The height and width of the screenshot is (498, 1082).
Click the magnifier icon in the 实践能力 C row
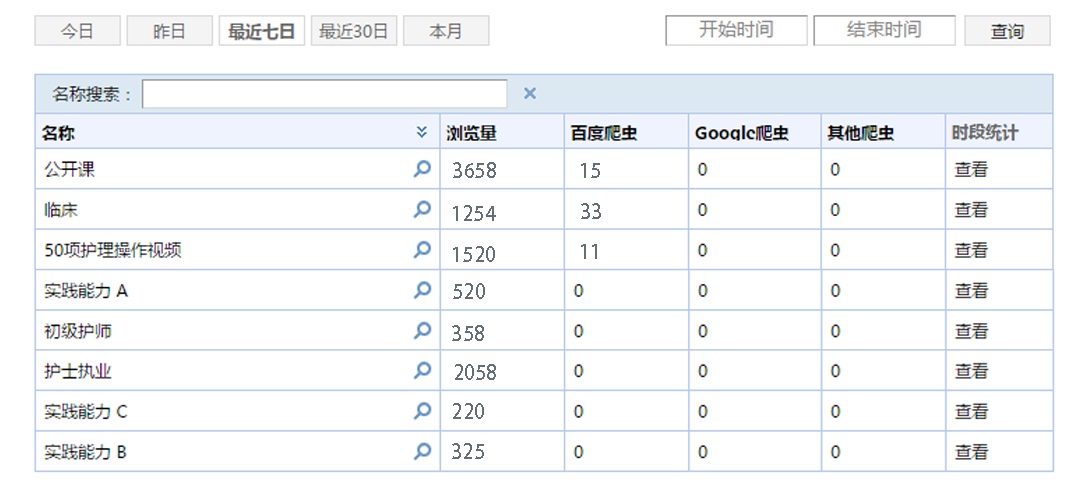422,412
